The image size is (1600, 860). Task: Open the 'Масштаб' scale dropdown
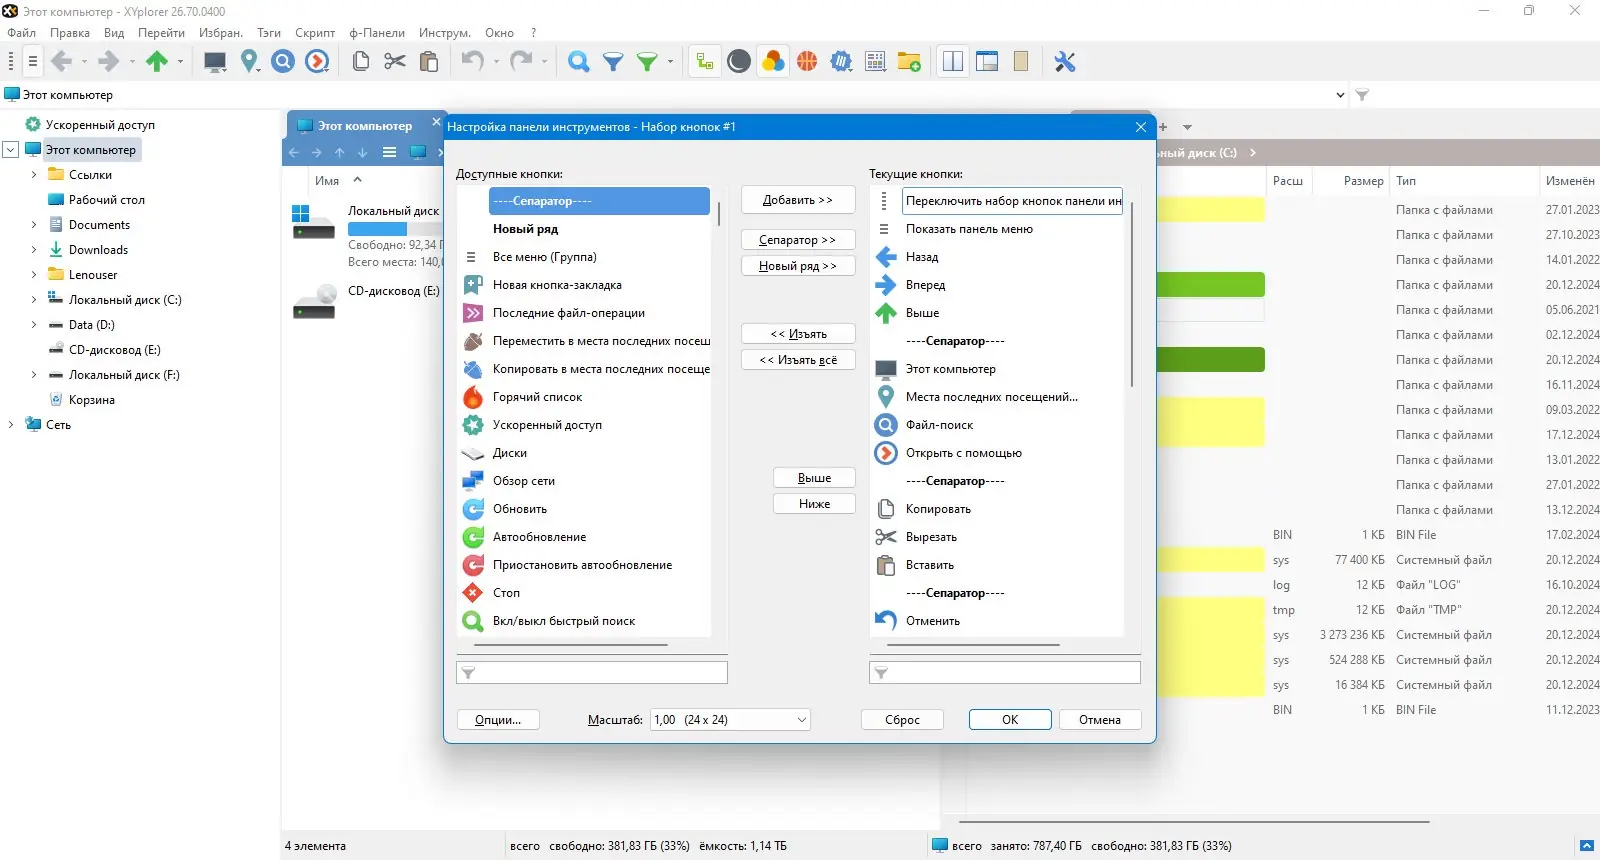[x=731, y=720]
